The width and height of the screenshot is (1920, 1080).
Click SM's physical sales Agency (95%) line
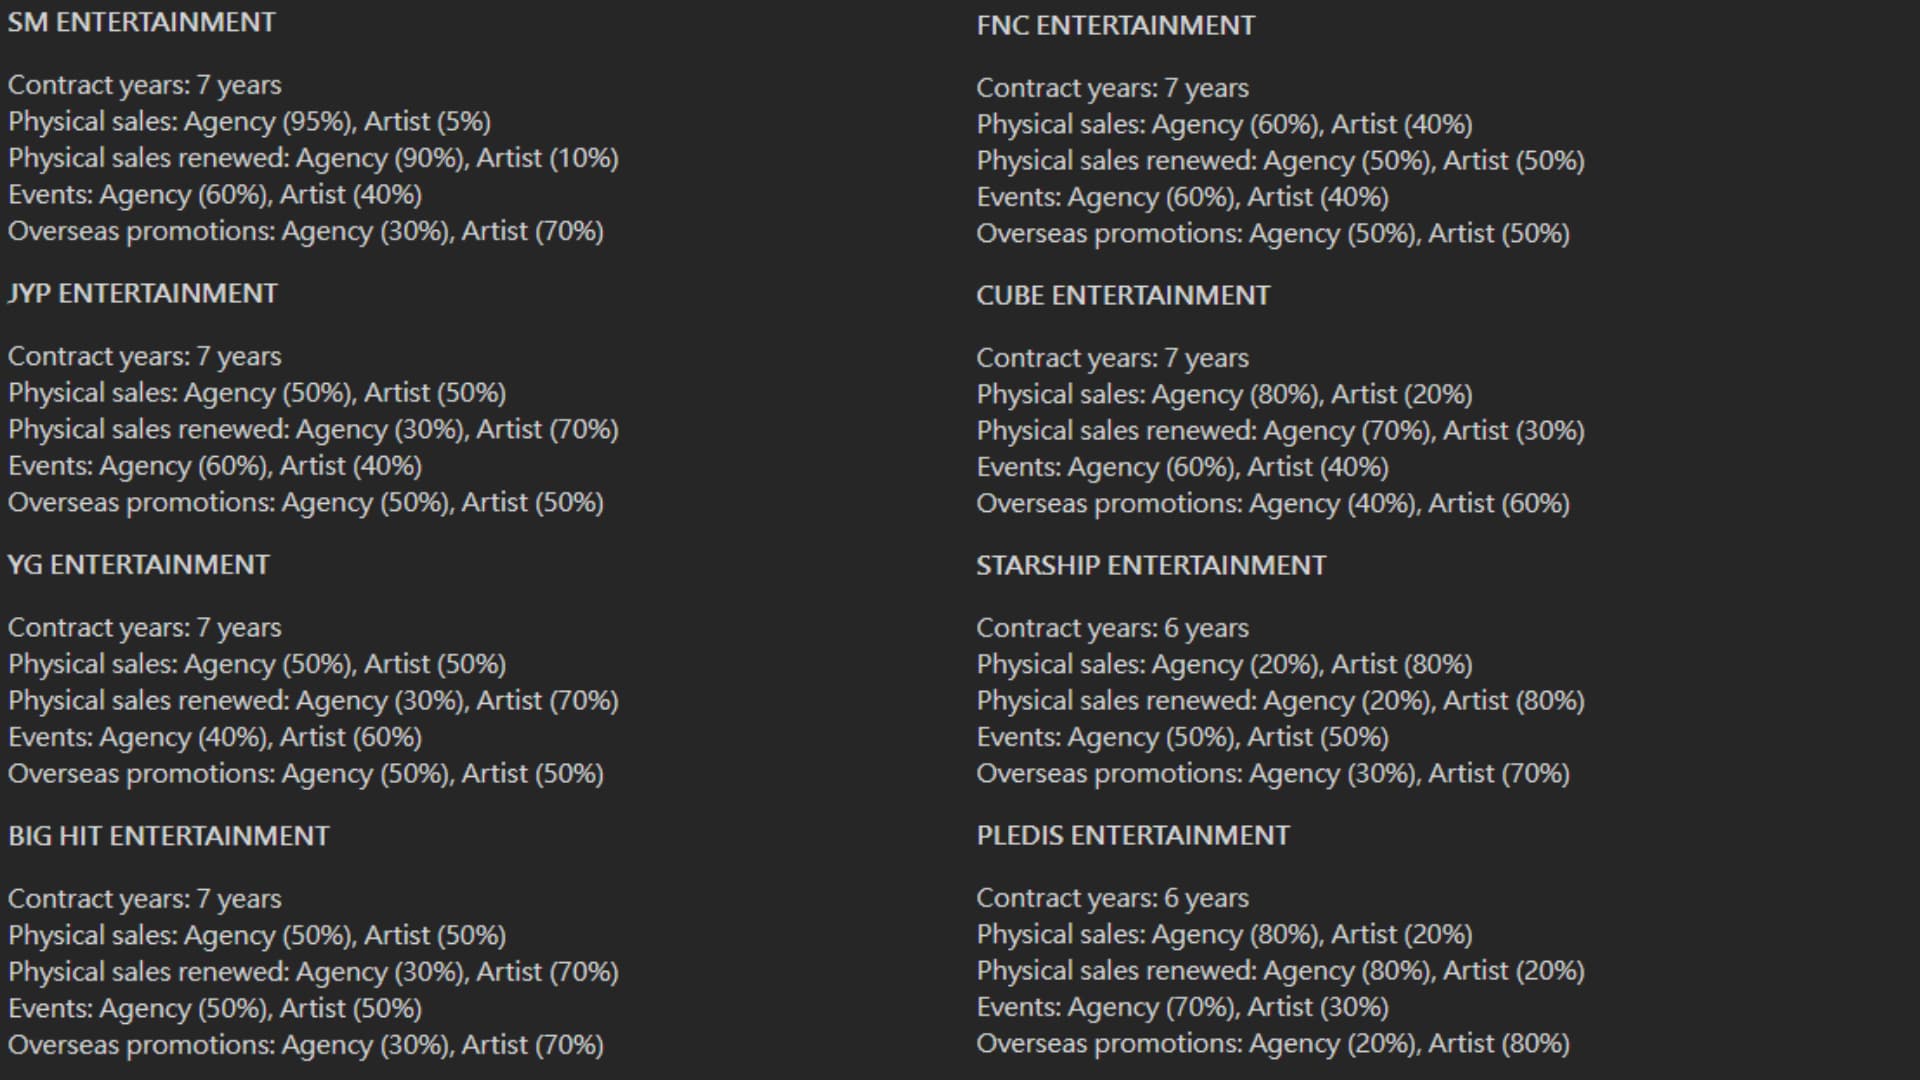(249, 122)
